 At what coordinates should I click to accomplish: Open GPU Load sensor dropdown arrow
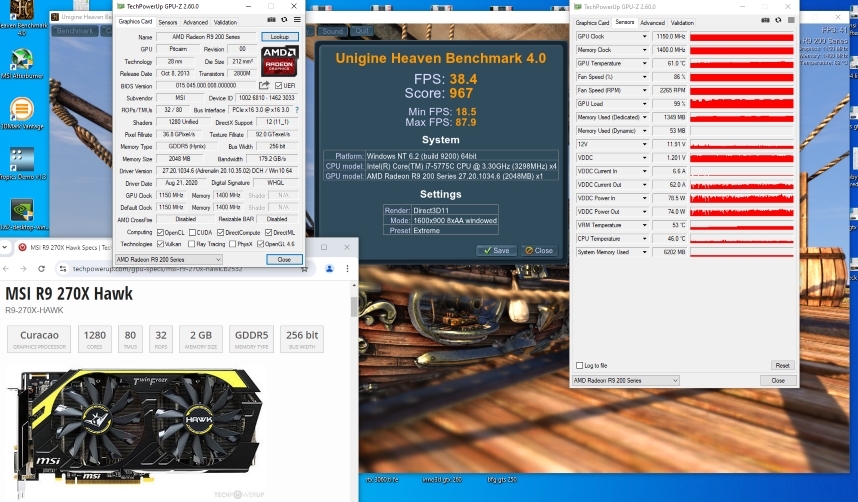point(644,104)
